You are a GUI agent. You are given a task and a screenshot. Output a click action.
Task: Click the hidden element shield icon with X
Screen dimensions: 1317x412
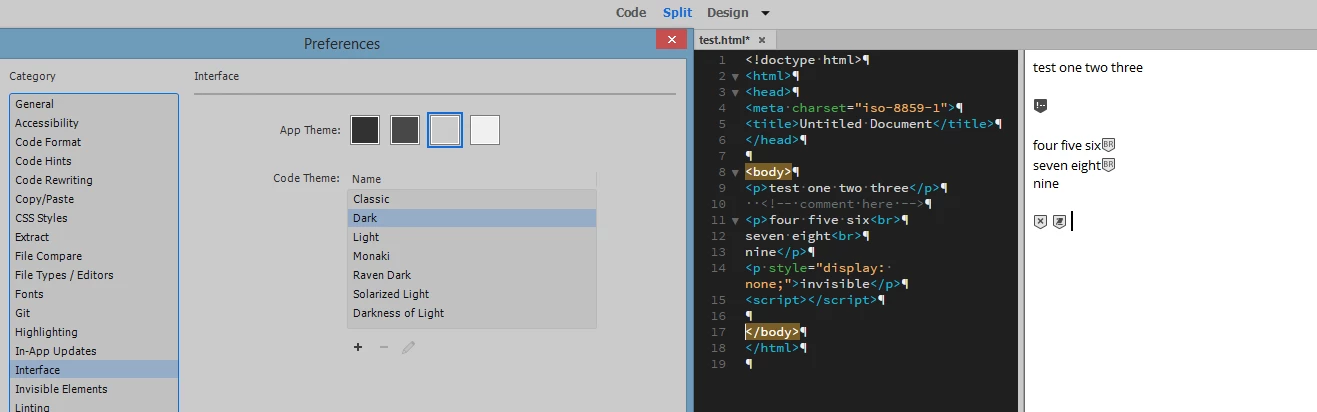[1040, 221]
